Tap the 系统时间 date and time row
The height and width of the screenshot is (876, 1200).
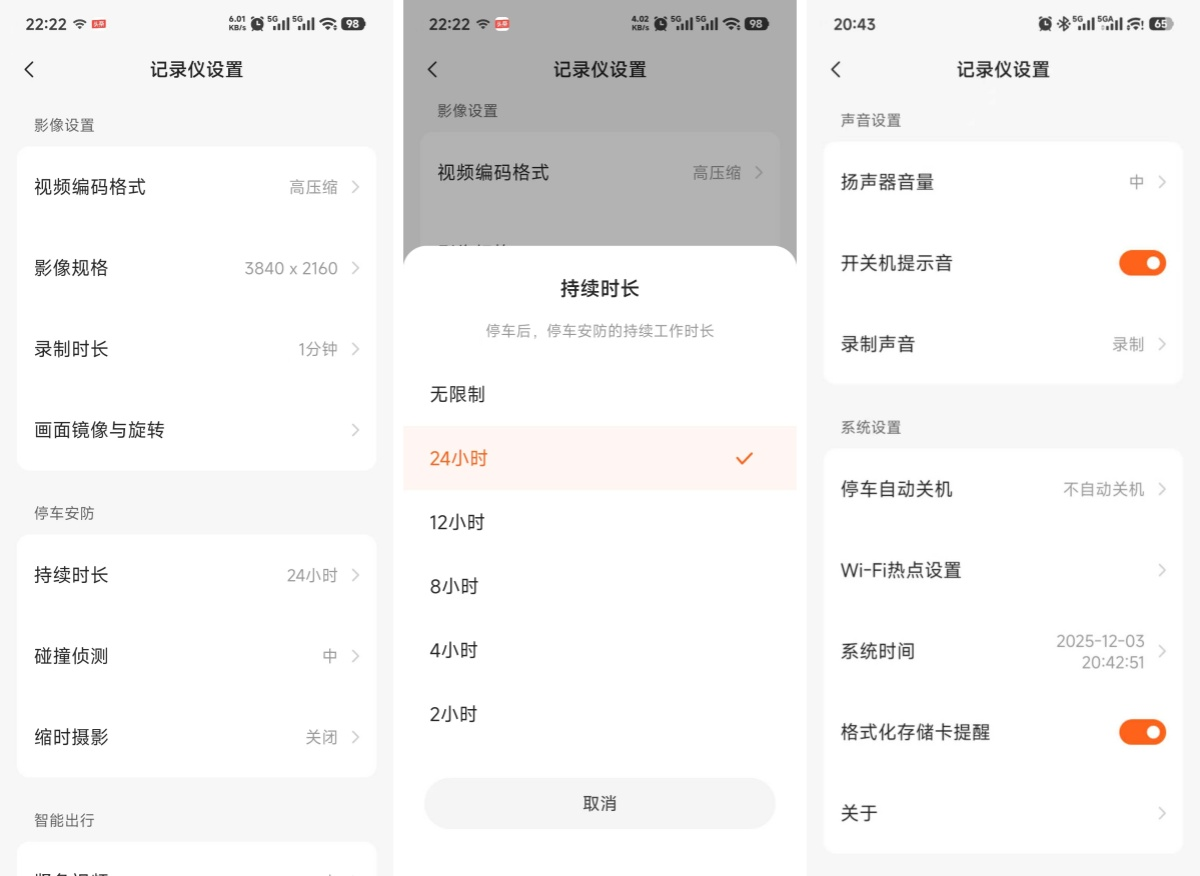[1002, 651]
